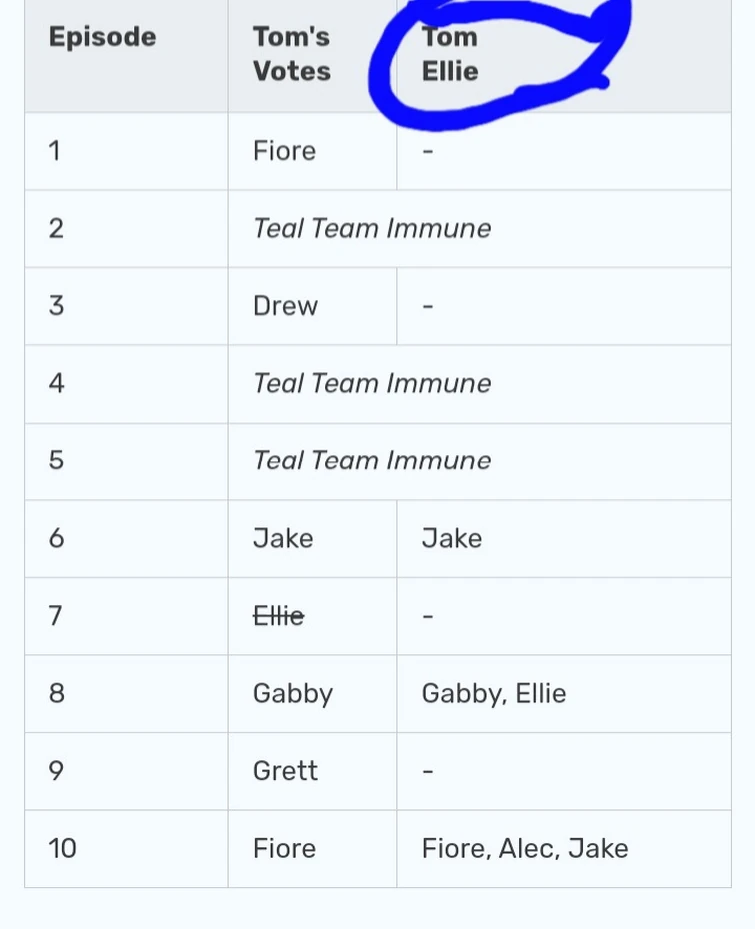Click the dash in episode 9 row
Screen dimensions: 755x929
click(x=428, y=771)
